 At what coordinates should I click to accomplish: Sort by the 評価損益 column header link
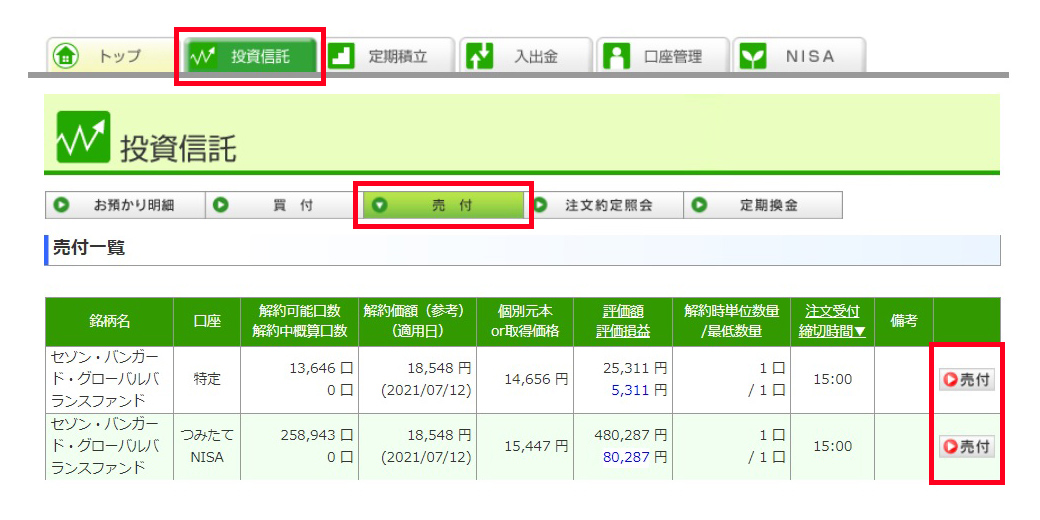pyautogui.click(x=623, y=331)
